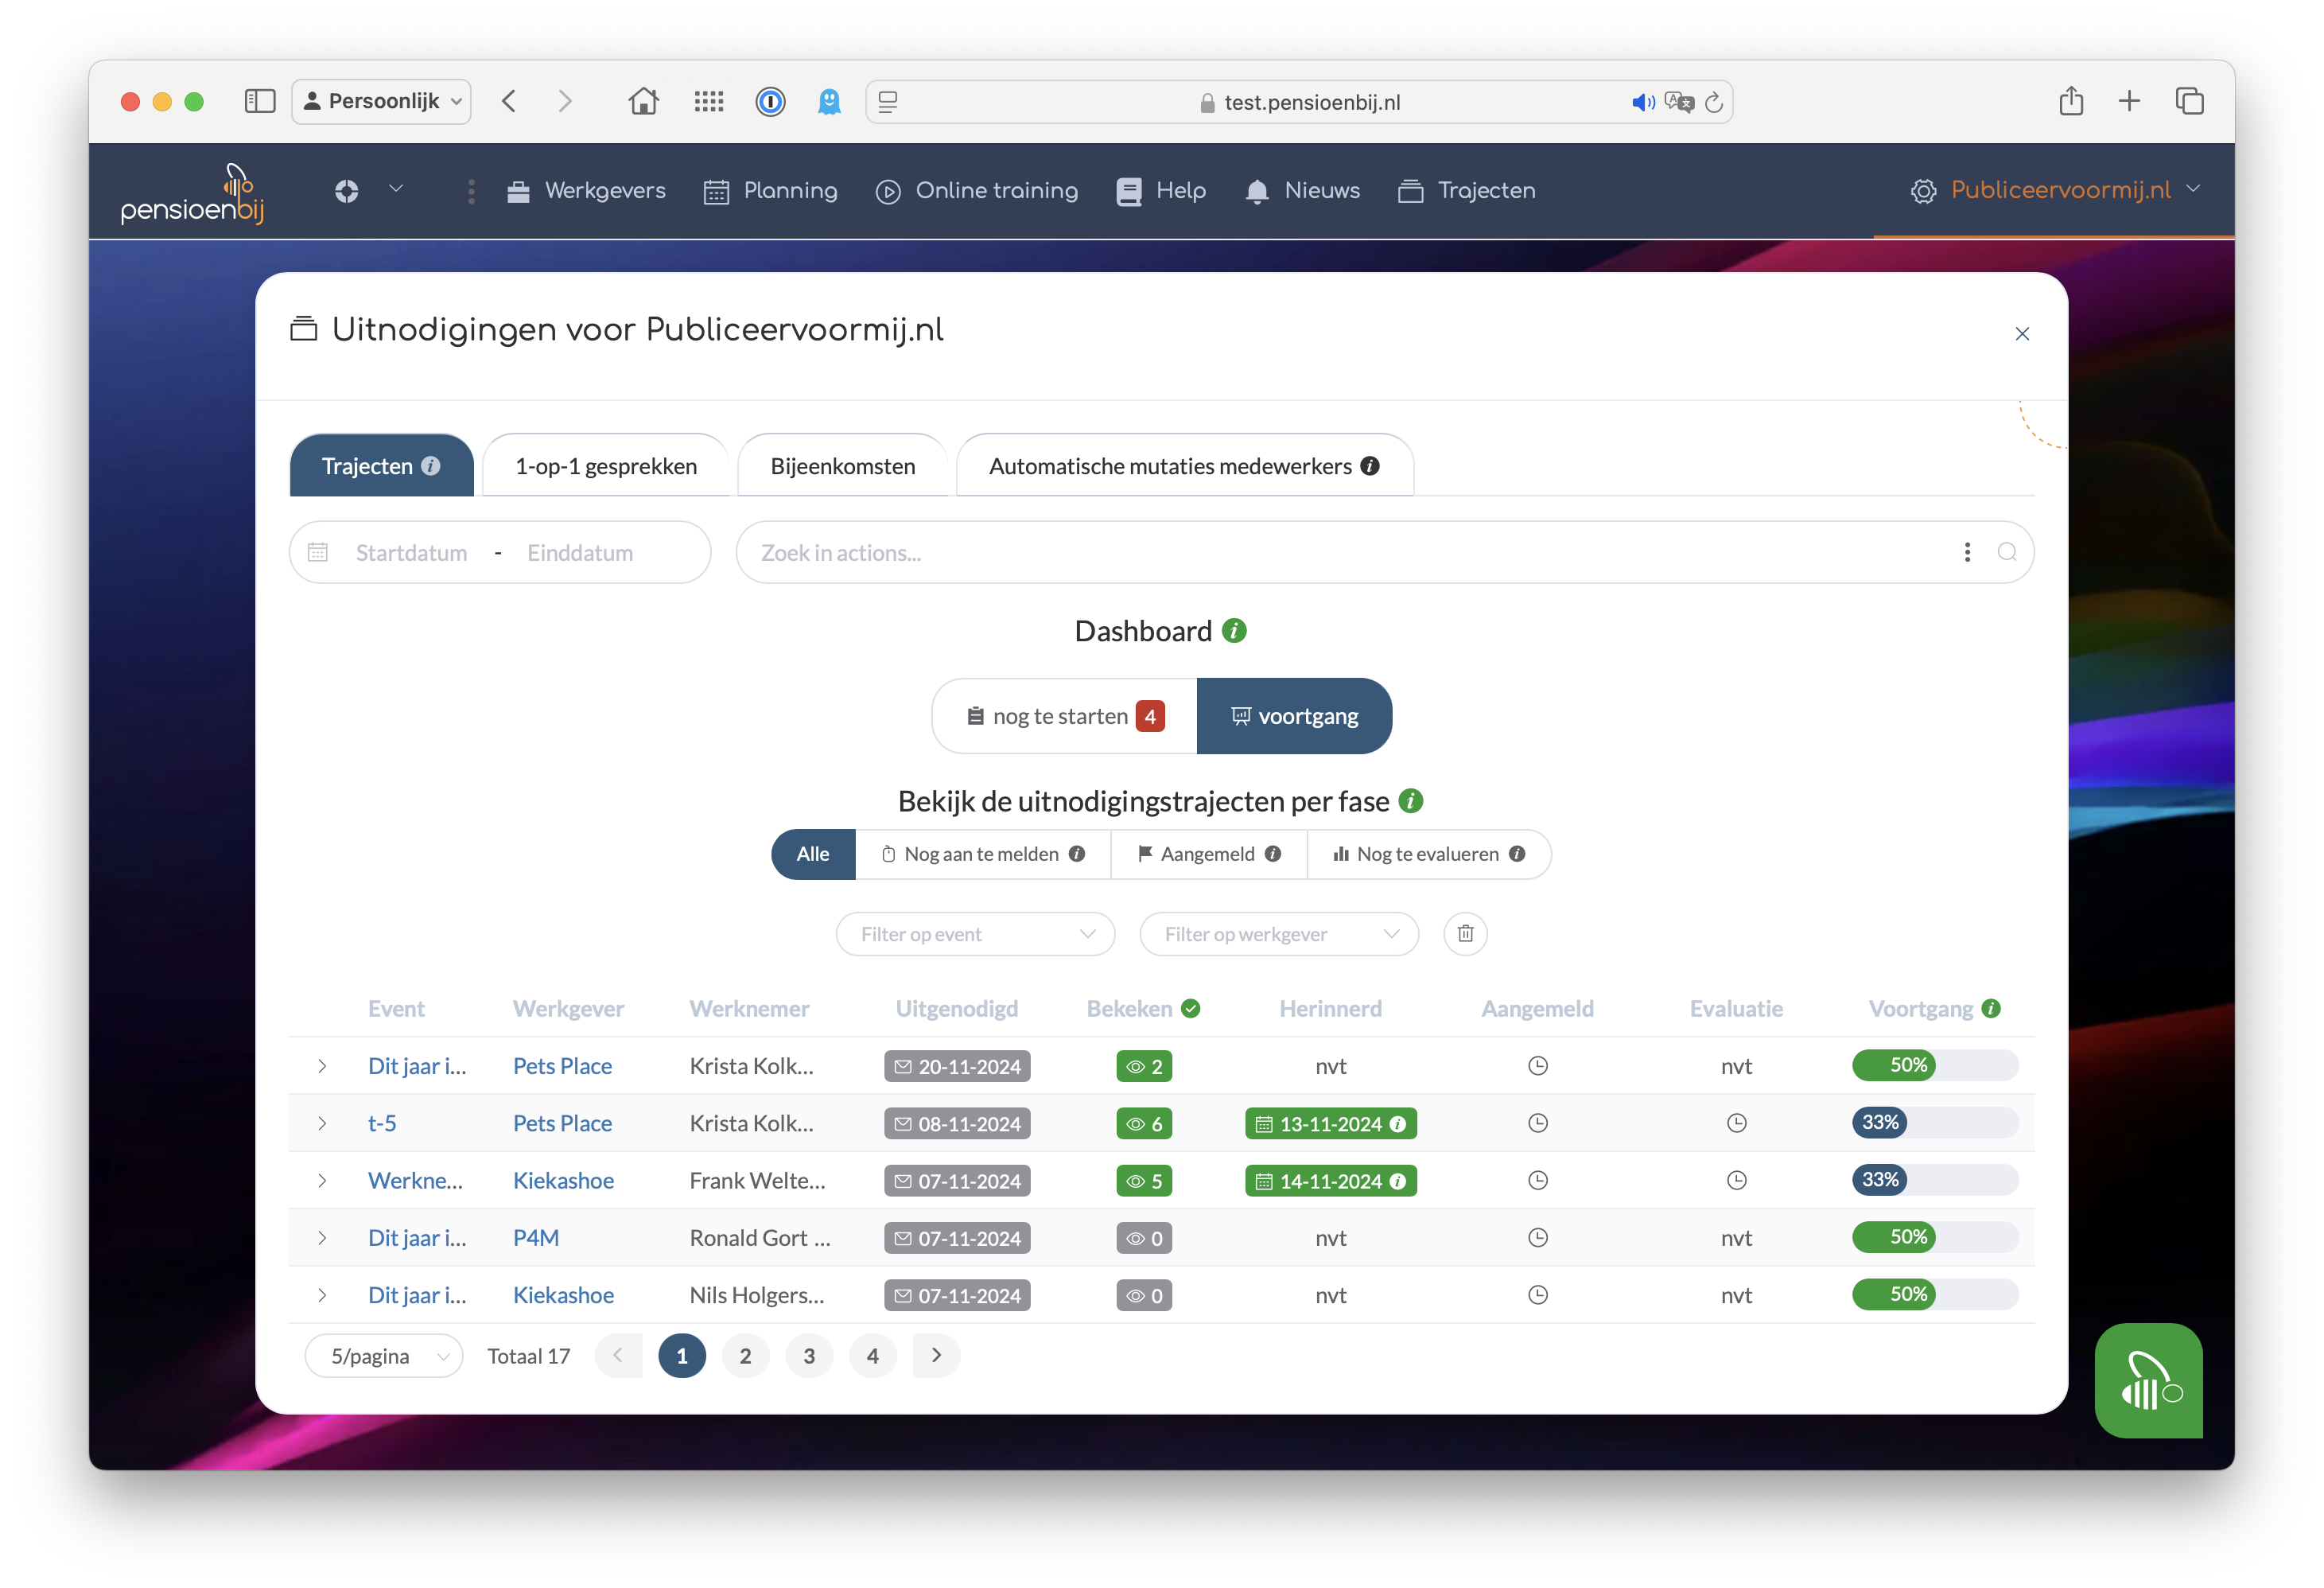Click the Nieuws bell icon
This screenshot has height=1588, width=2324.
pos(1257,191)
